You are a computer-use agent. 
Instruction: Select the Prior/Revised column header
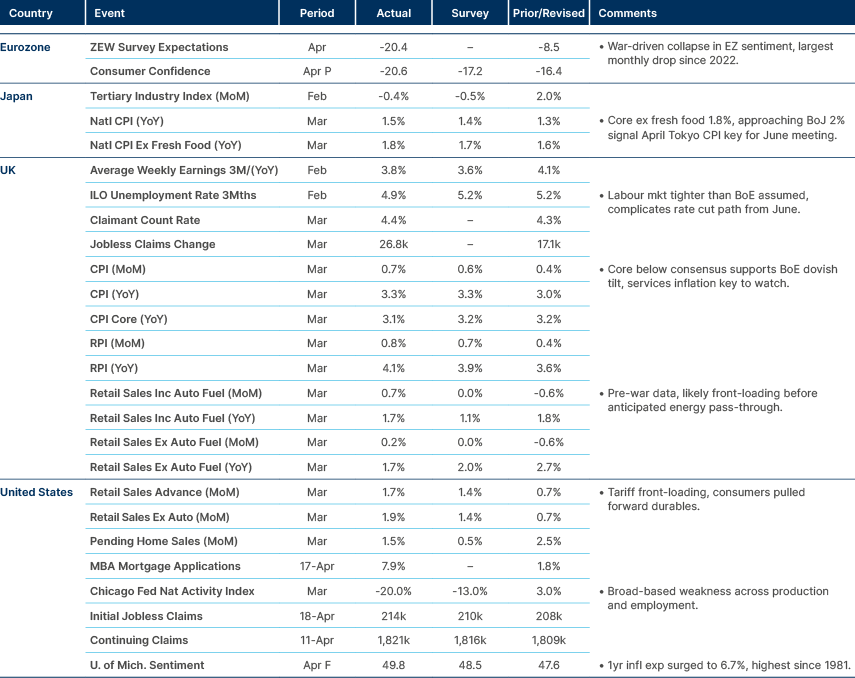[548, 12]
